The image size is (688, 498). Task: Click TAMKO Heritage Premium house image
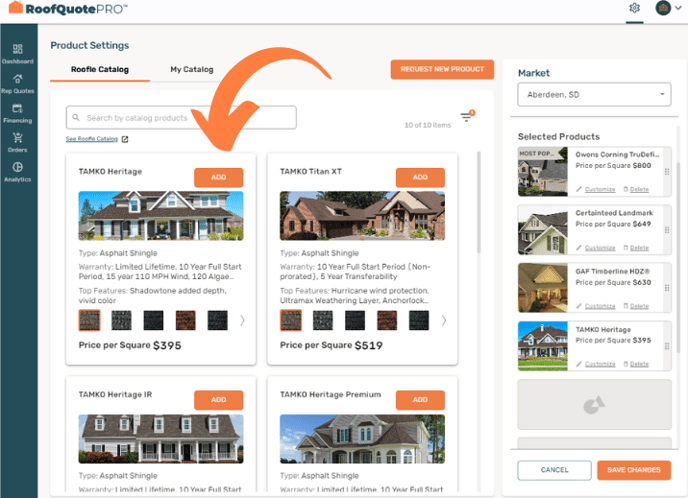362,439
